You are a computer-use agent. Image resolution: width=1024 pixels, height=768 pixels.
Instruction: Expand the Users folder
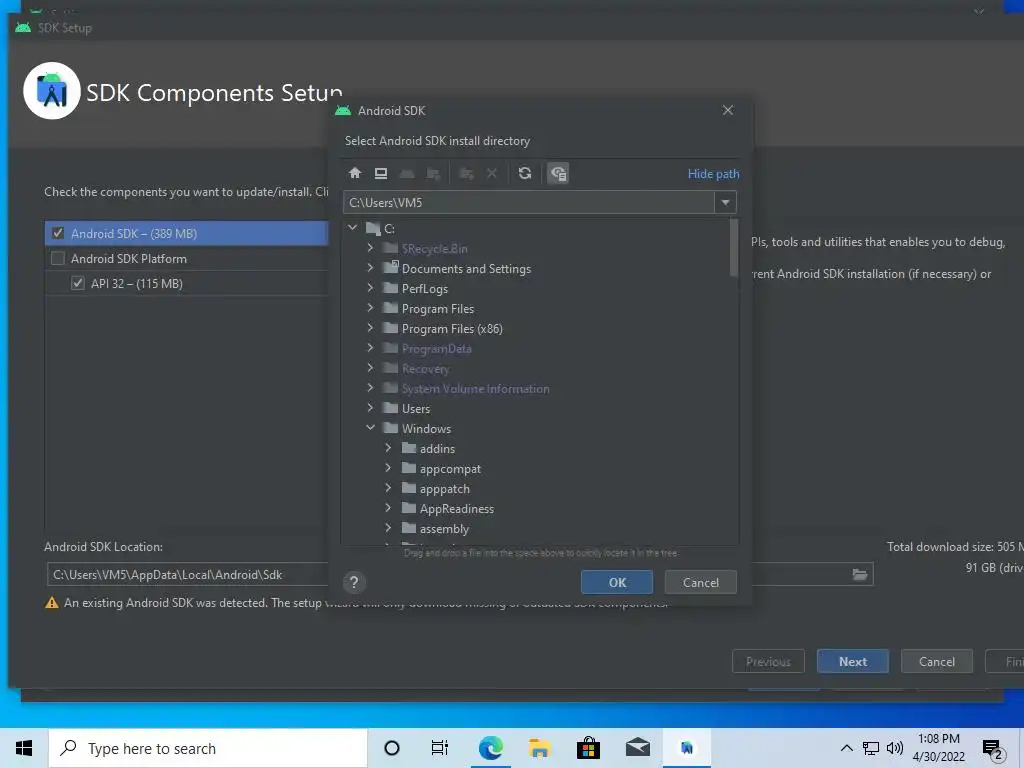pos(370,408)
